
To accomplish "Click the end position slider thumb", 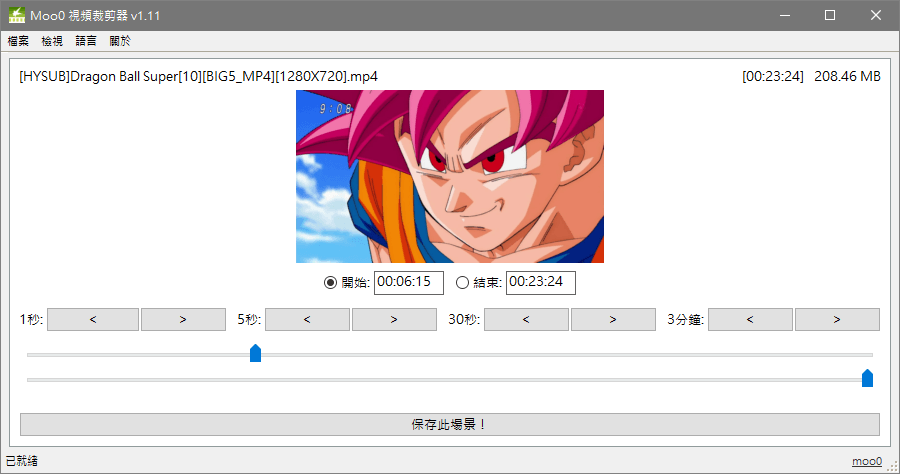I will [x=867, y=378].
